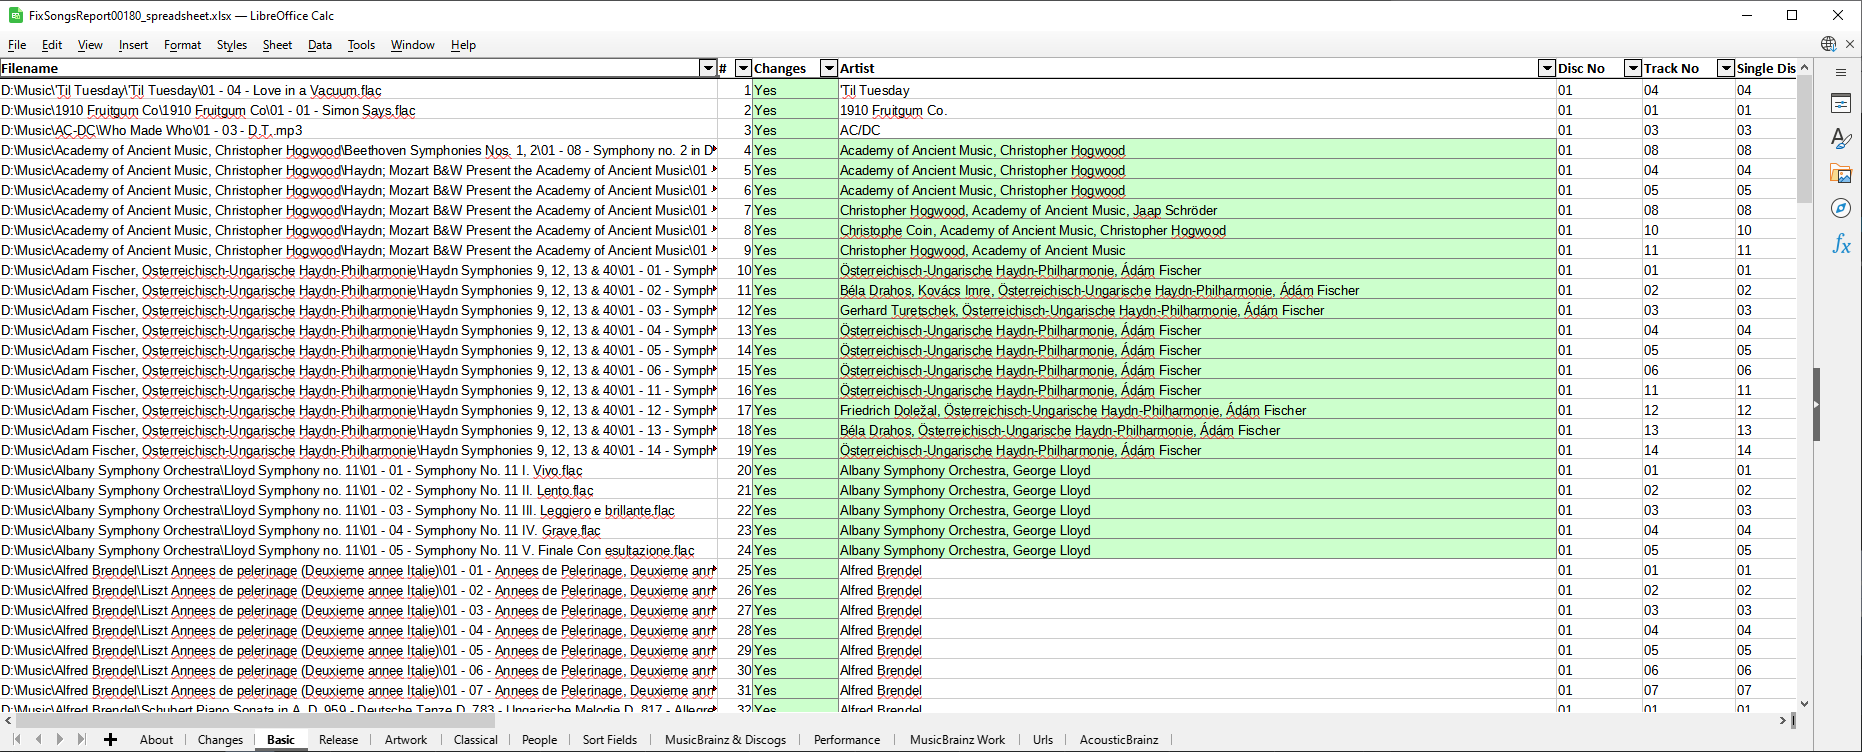Close the document with the menu bar X
1862x752 pixels.
pyautogui.click(x=1850, y=44)
